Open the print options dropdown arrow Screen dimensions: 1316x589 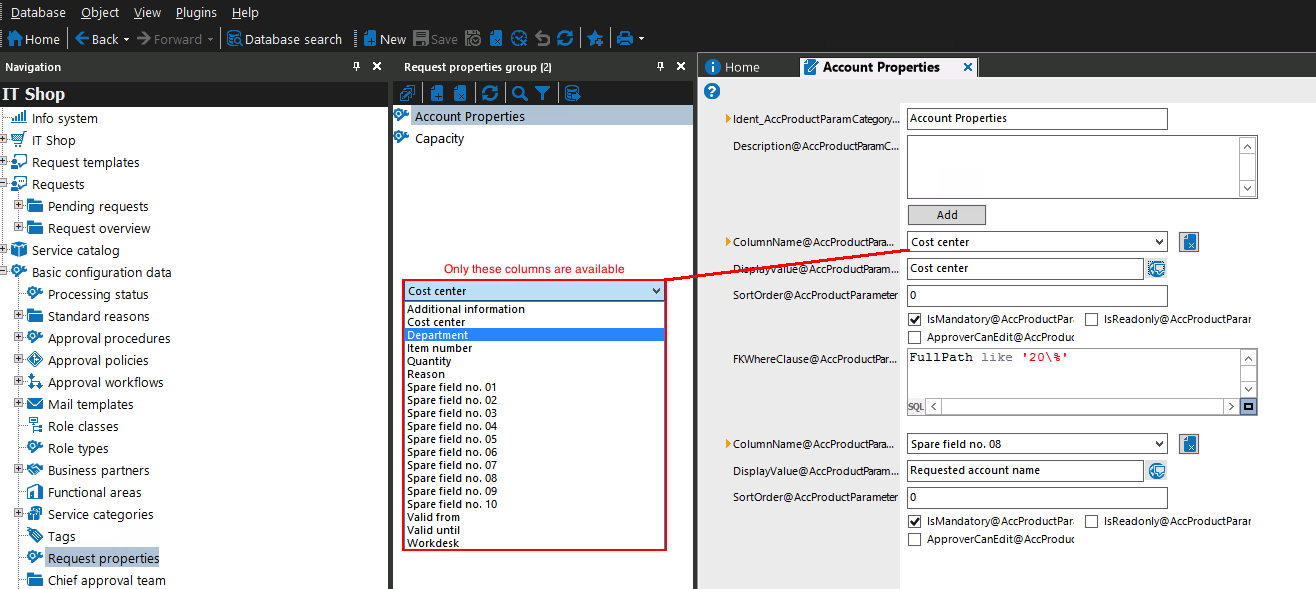click(641, 40)
